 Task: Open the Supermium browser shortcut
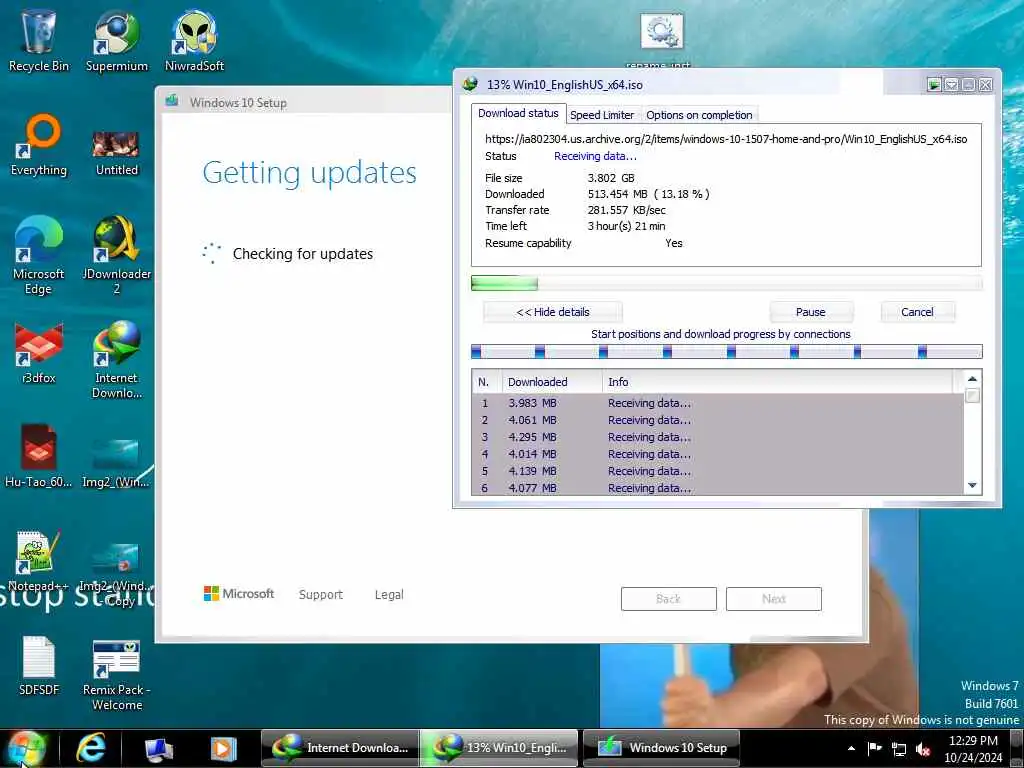pos(116,40)
